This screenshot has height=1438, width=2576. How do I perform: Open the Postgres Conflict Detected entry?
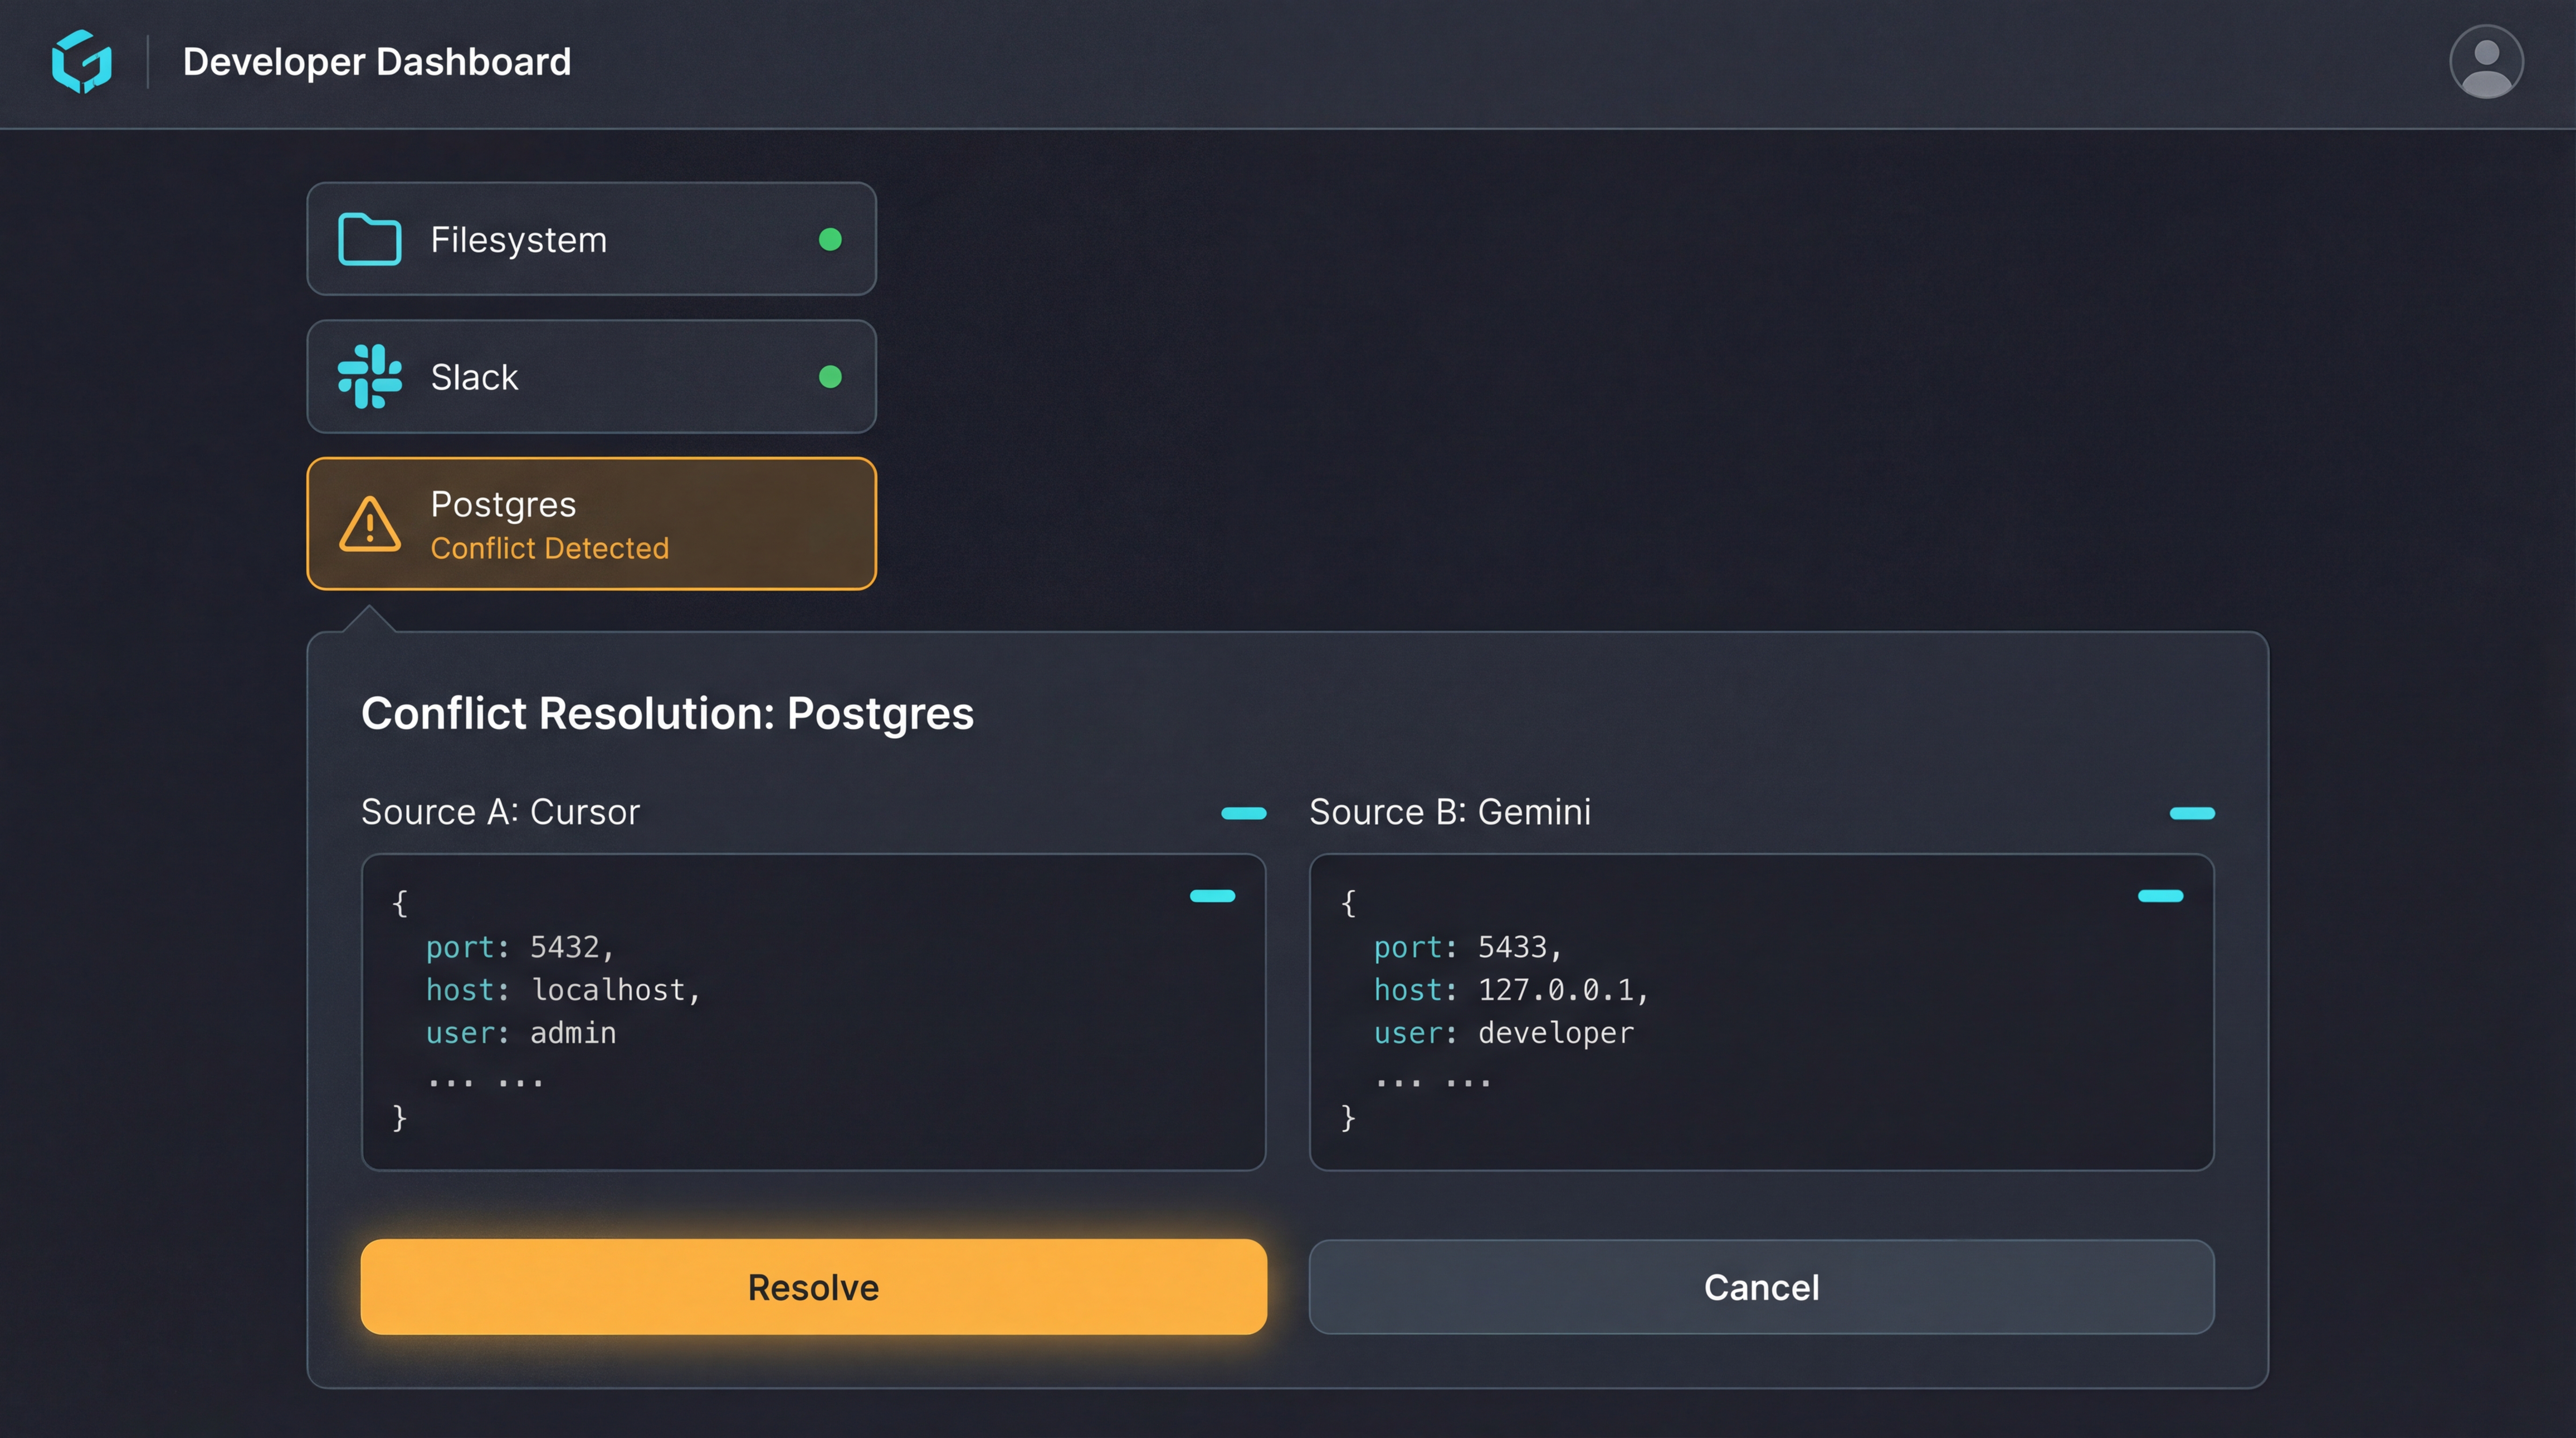pyautogui.click(x=591, y=524)
